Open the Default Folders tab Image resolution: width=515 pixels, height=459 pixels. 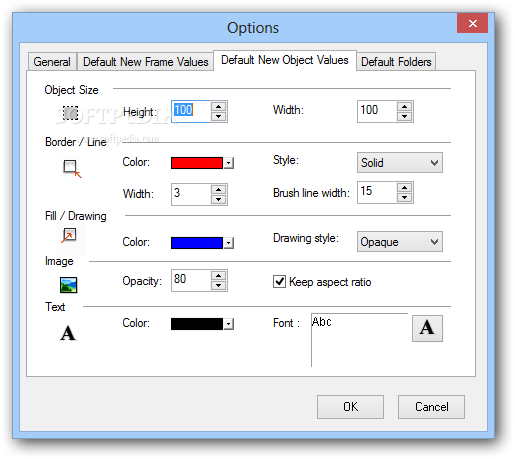point(396,62)
